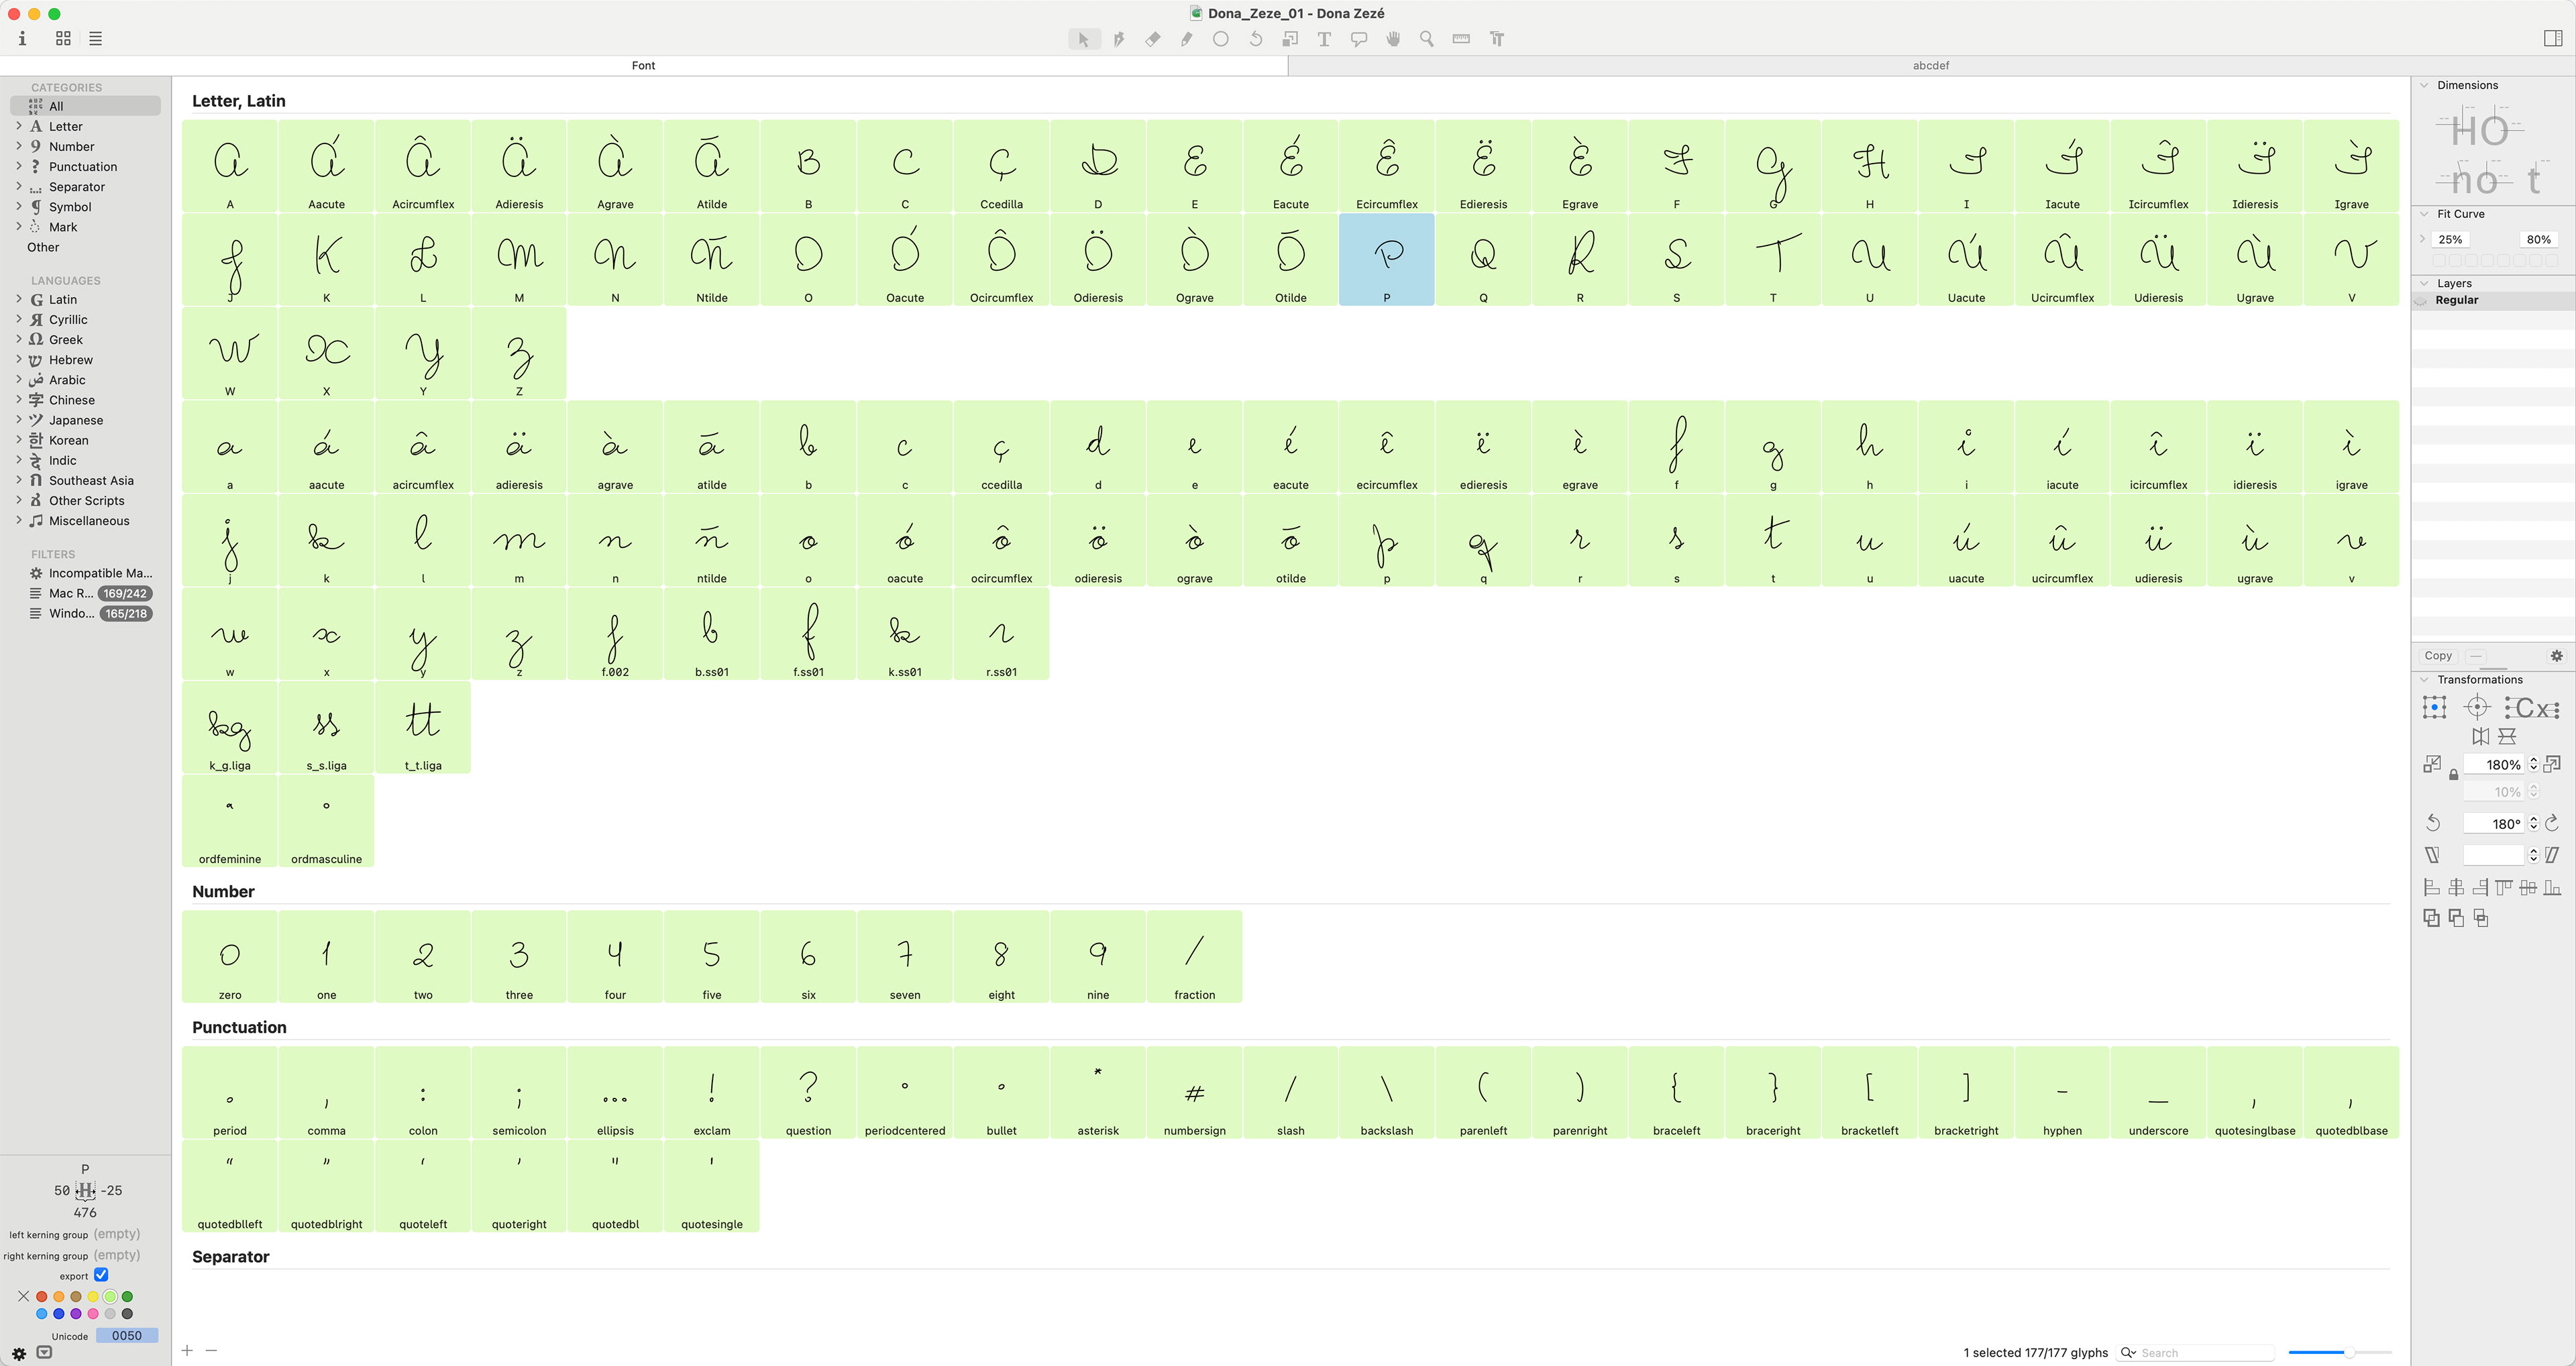Image resolution: width=2576 pixels, height=1366 pixels.
Task: Pick the Draw pen tool
Action: 1119,39
